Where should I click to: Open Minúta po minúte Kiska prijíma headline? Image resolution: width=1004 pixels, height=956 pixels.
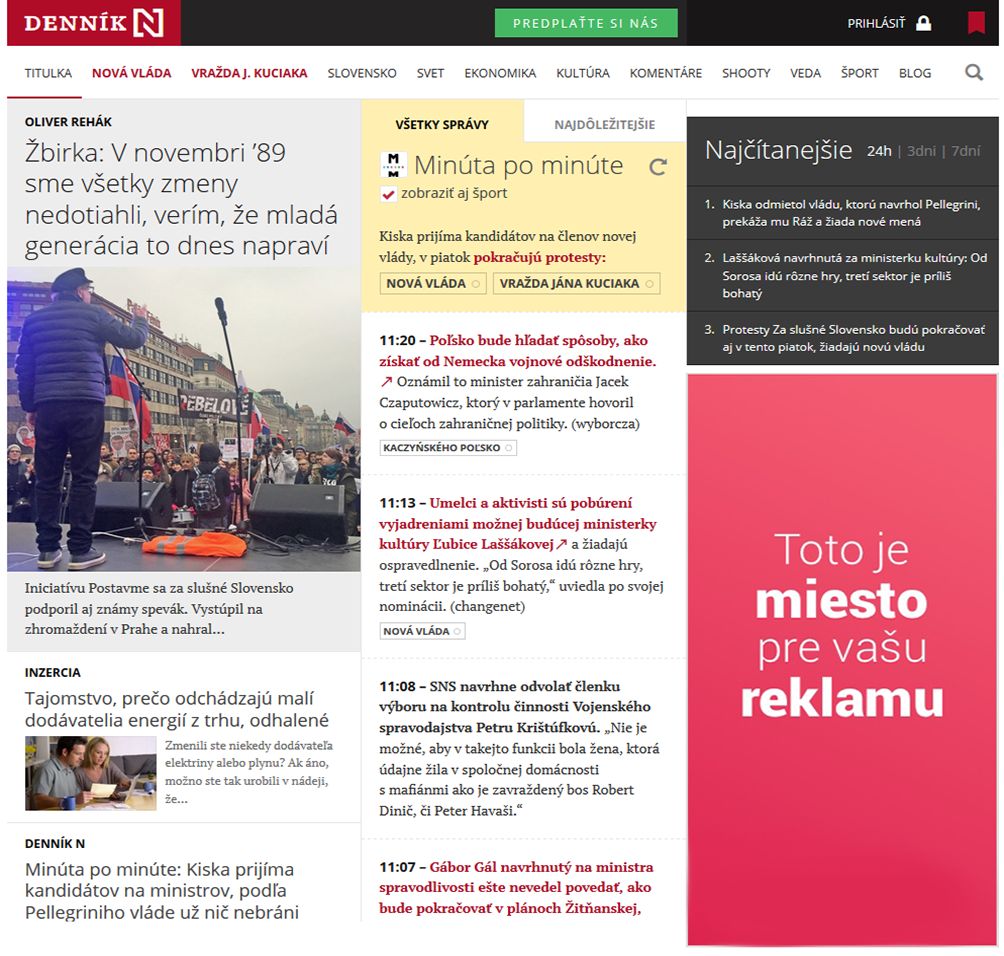point(162,891)
